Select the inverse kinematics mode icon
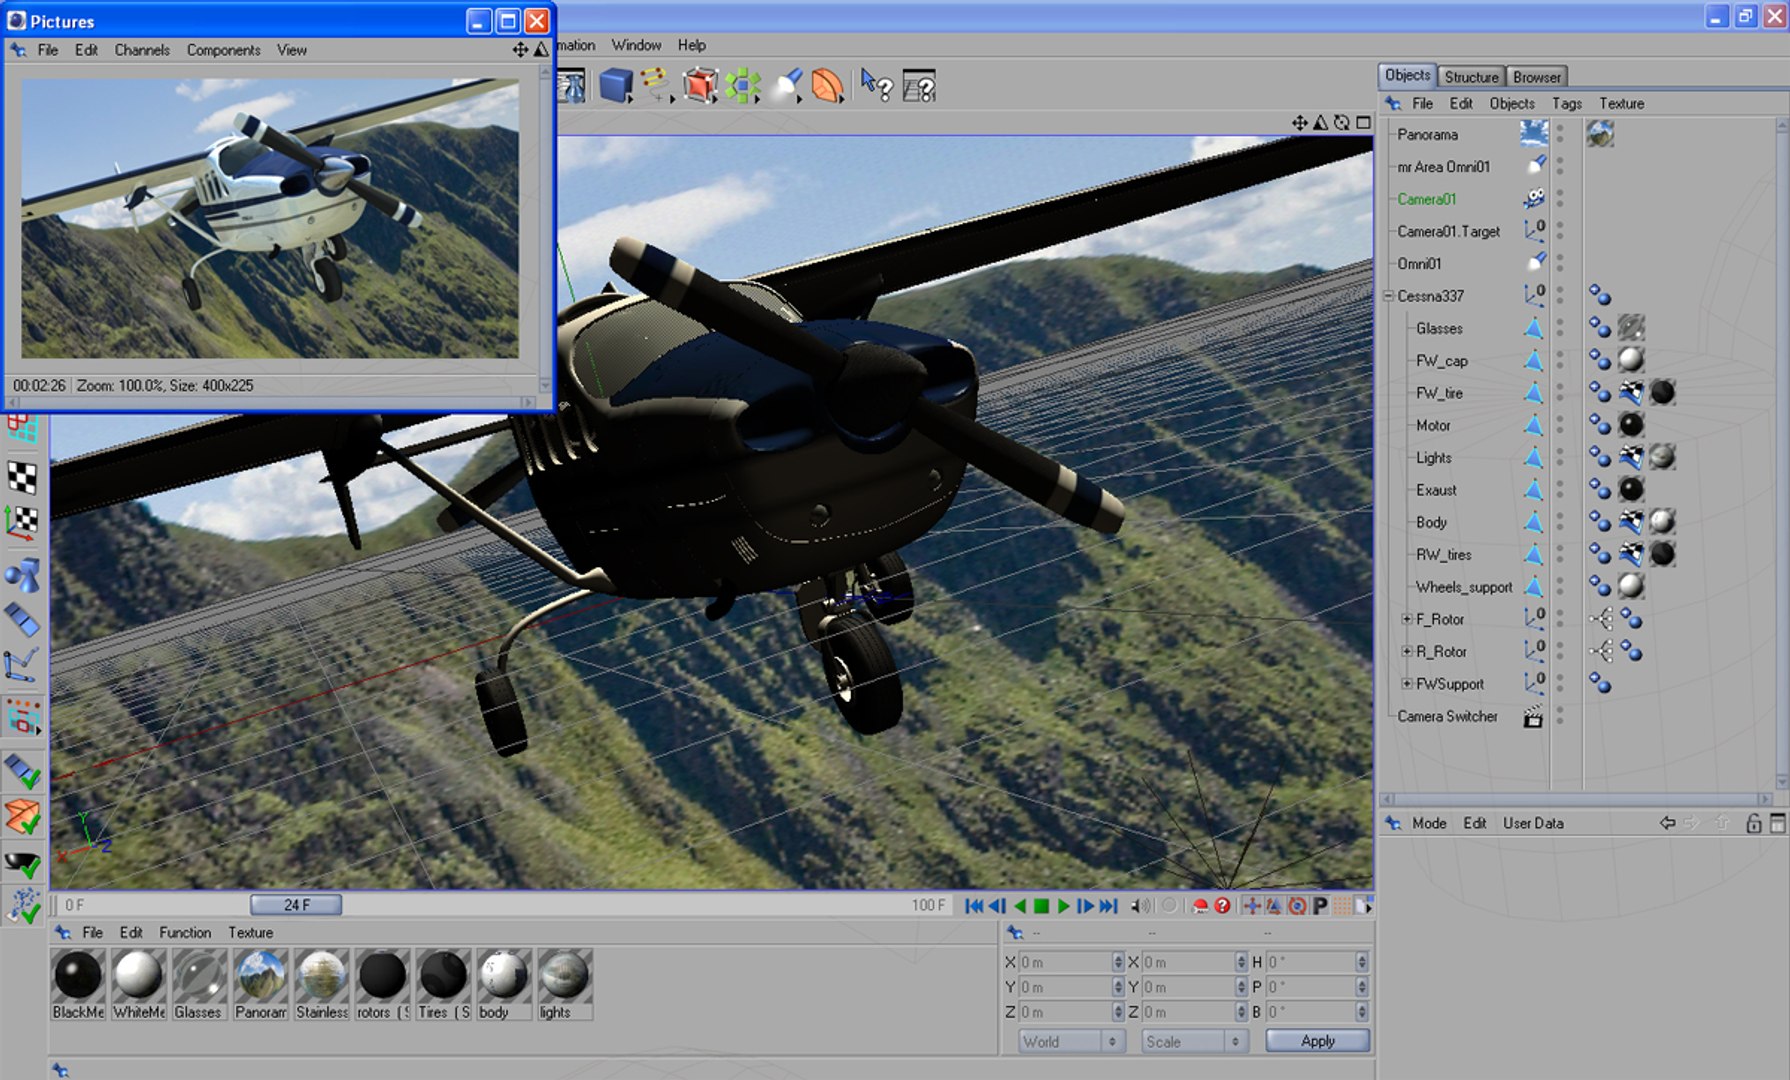The image size is (1790, 1080). [x=23, y=665]
